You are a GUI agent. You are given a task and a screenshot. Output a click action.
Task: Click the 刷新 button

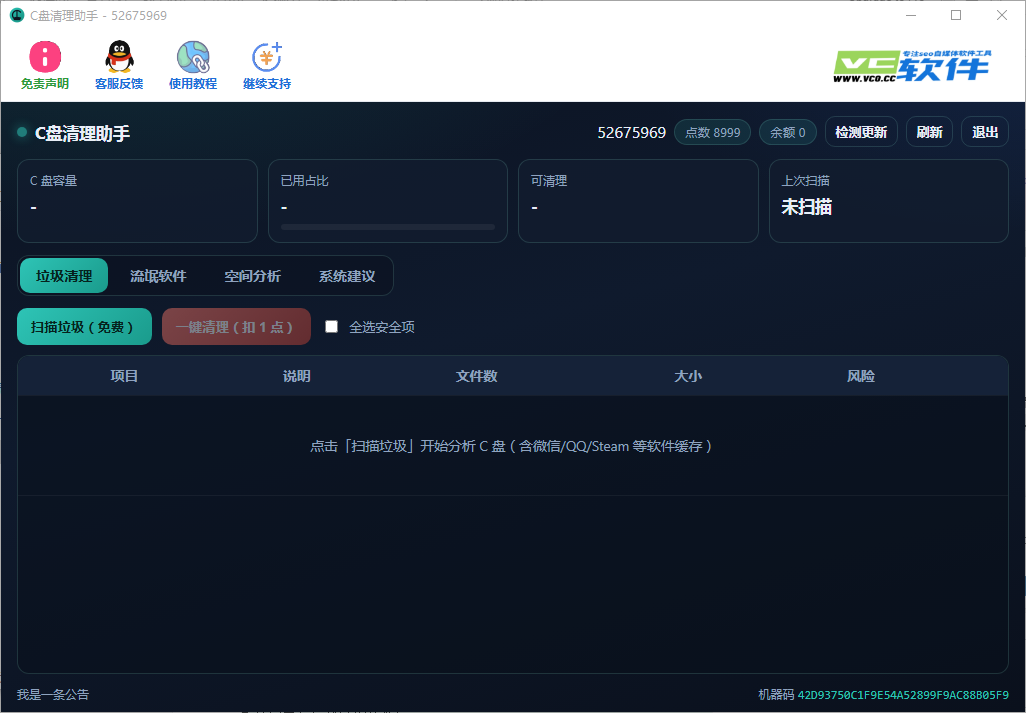[x=929, y=132]
